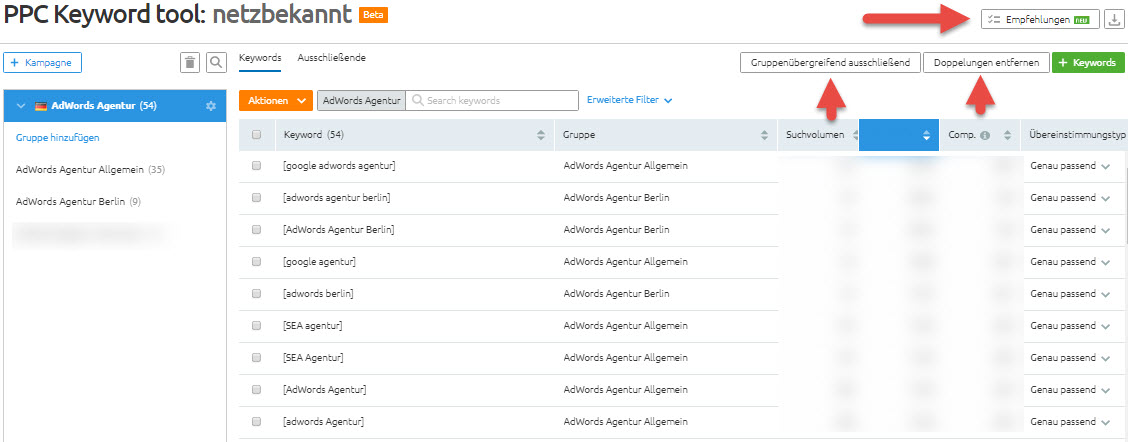Select group AdWords Agentur Allgemein (35)
Screen dimensions: 1128x442
click(91, 170)
